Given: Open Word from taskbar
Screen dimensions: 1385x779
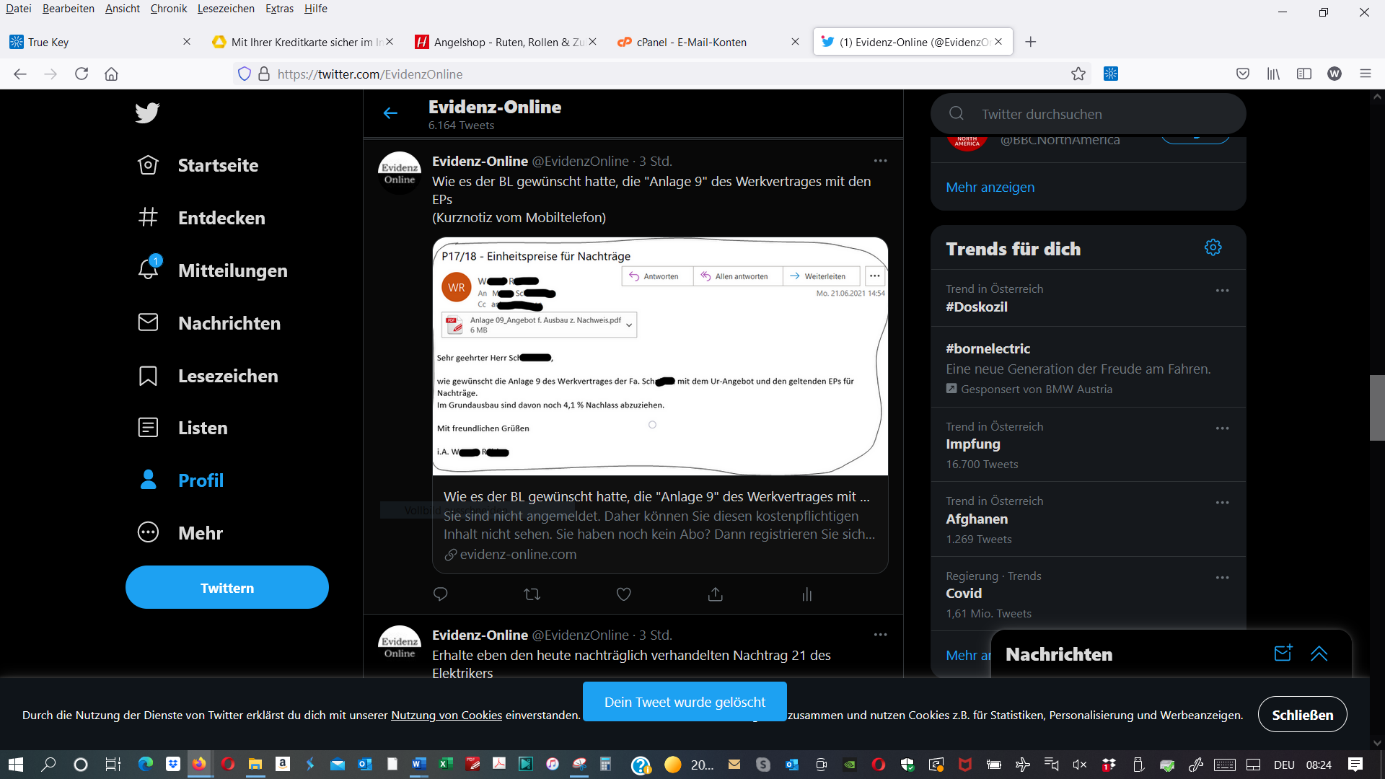Looking at the screenshot, I should point(419,765).
